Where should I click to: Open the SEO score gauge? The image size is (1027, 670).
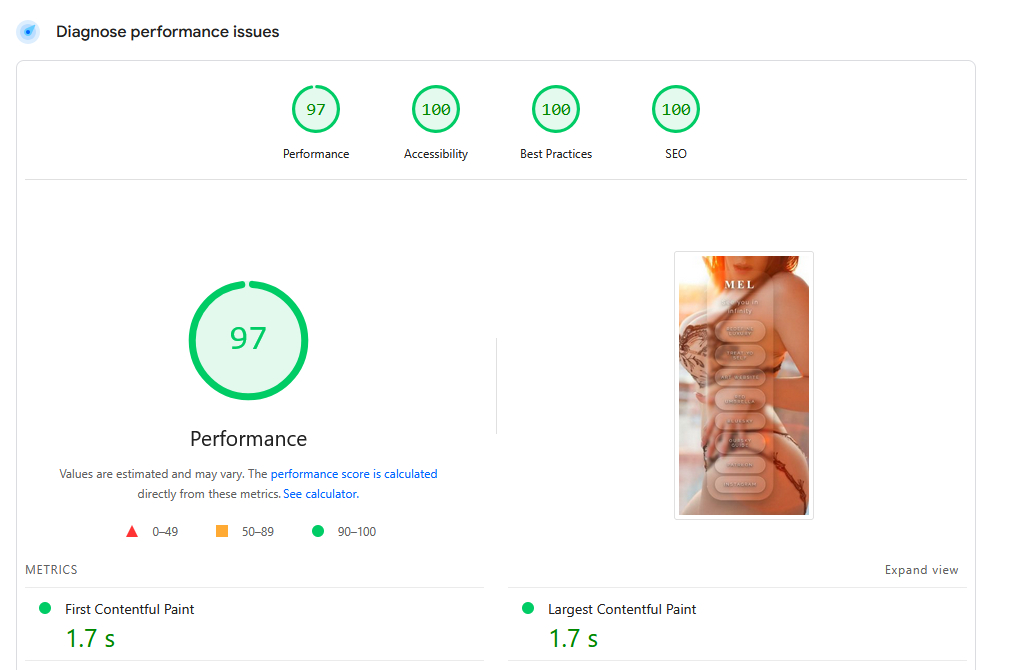pos(676,110)
